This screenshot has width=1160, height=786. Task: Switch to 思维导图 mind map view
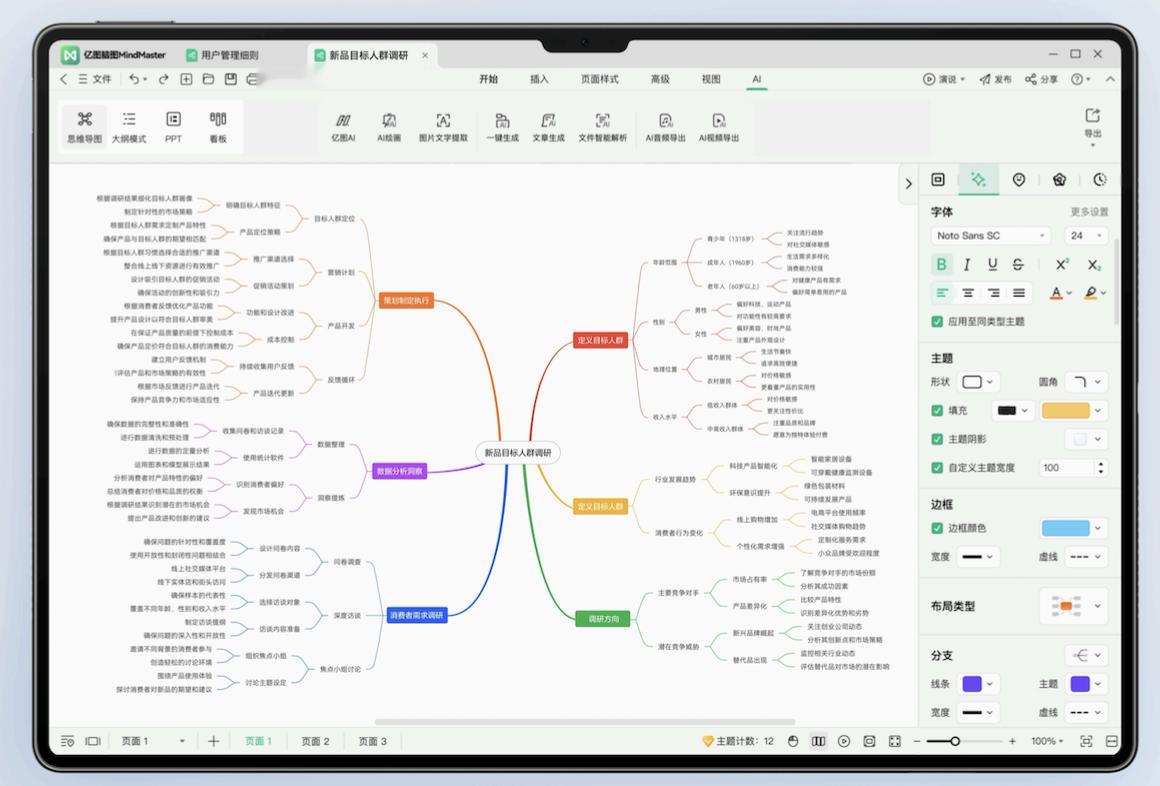(x=84, y=127)
